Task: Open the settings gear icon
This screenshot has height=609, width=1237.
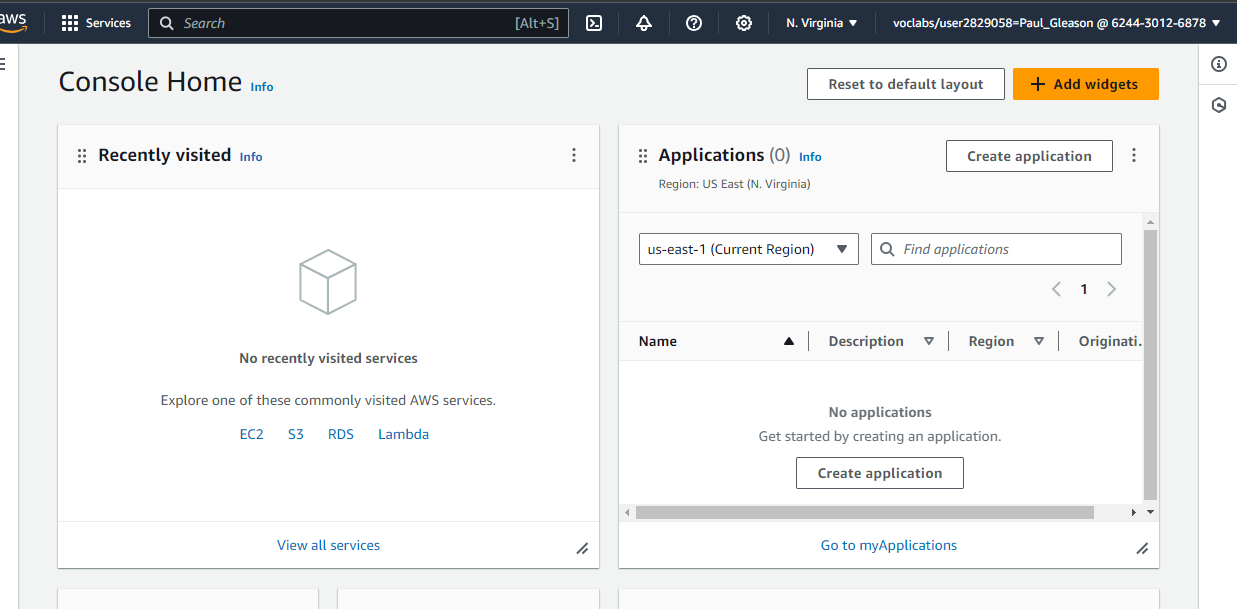Action: click(744, 23)
